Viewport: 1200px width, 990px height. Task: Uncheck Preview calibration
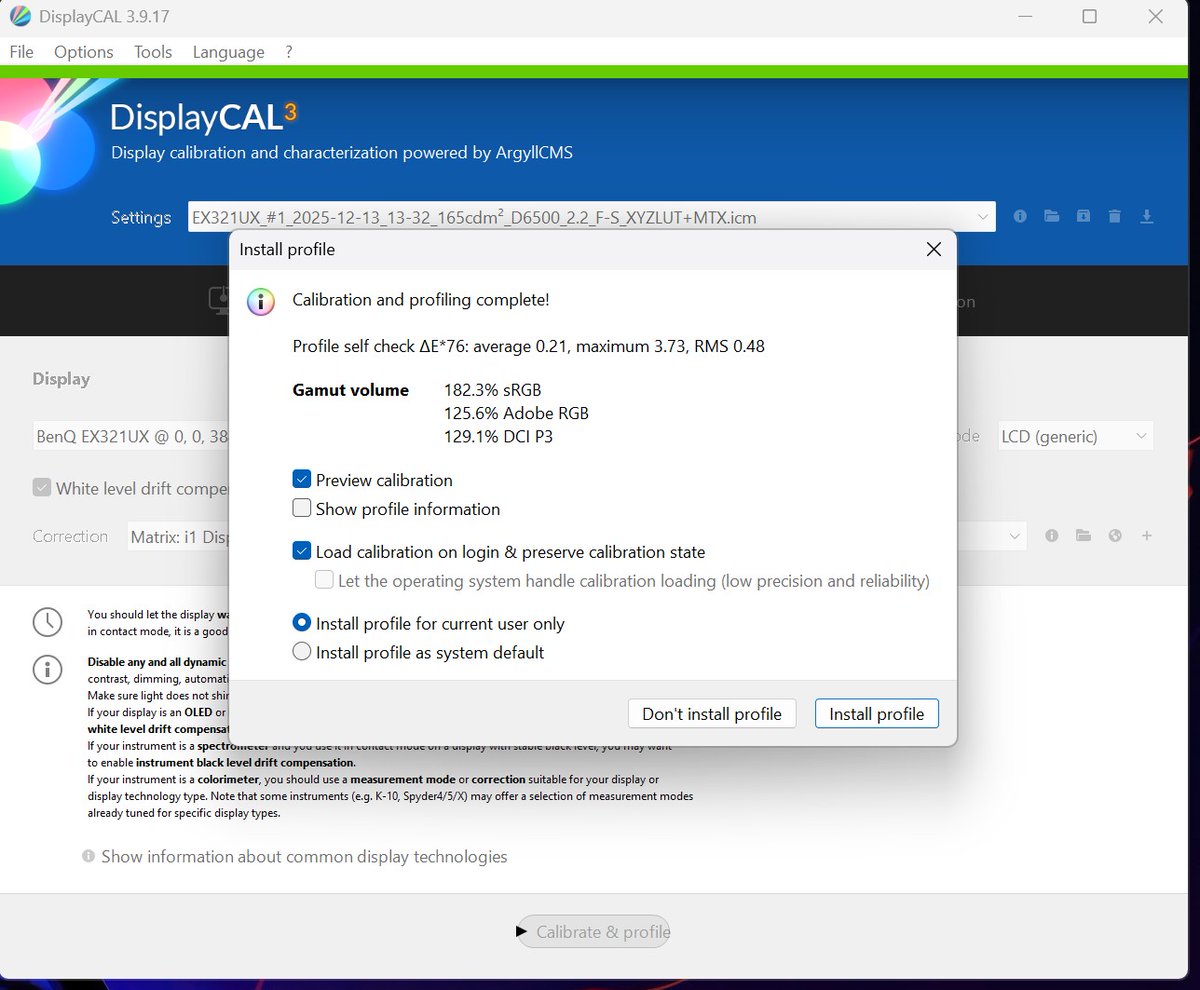tap(302, 480)
